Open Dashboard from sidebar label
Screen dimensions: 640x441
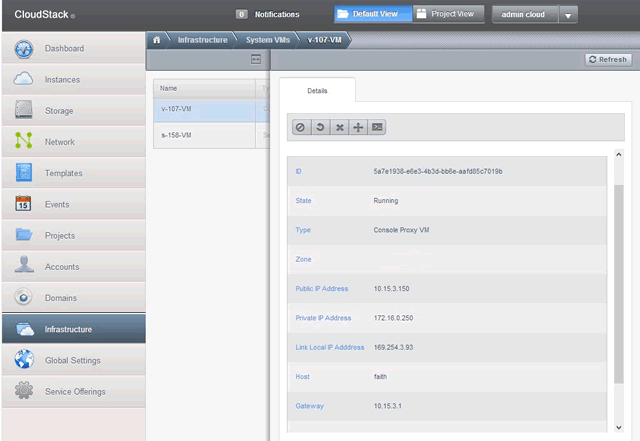64,49
